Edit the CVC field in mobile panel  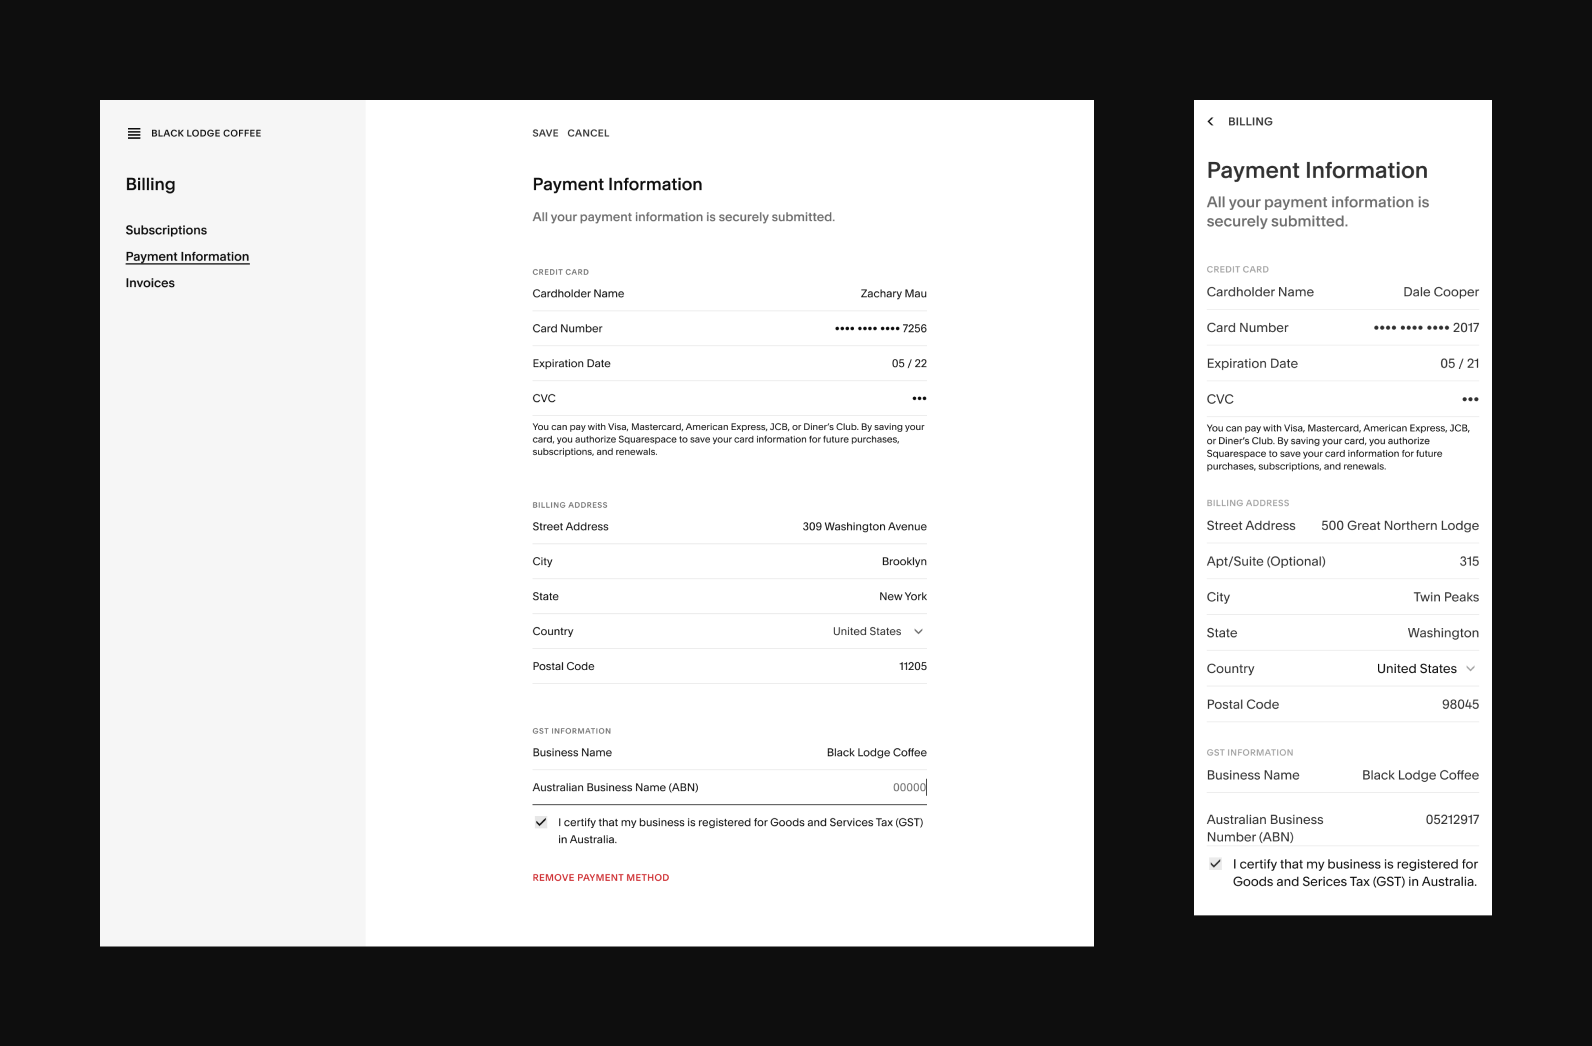[1343, 399]
